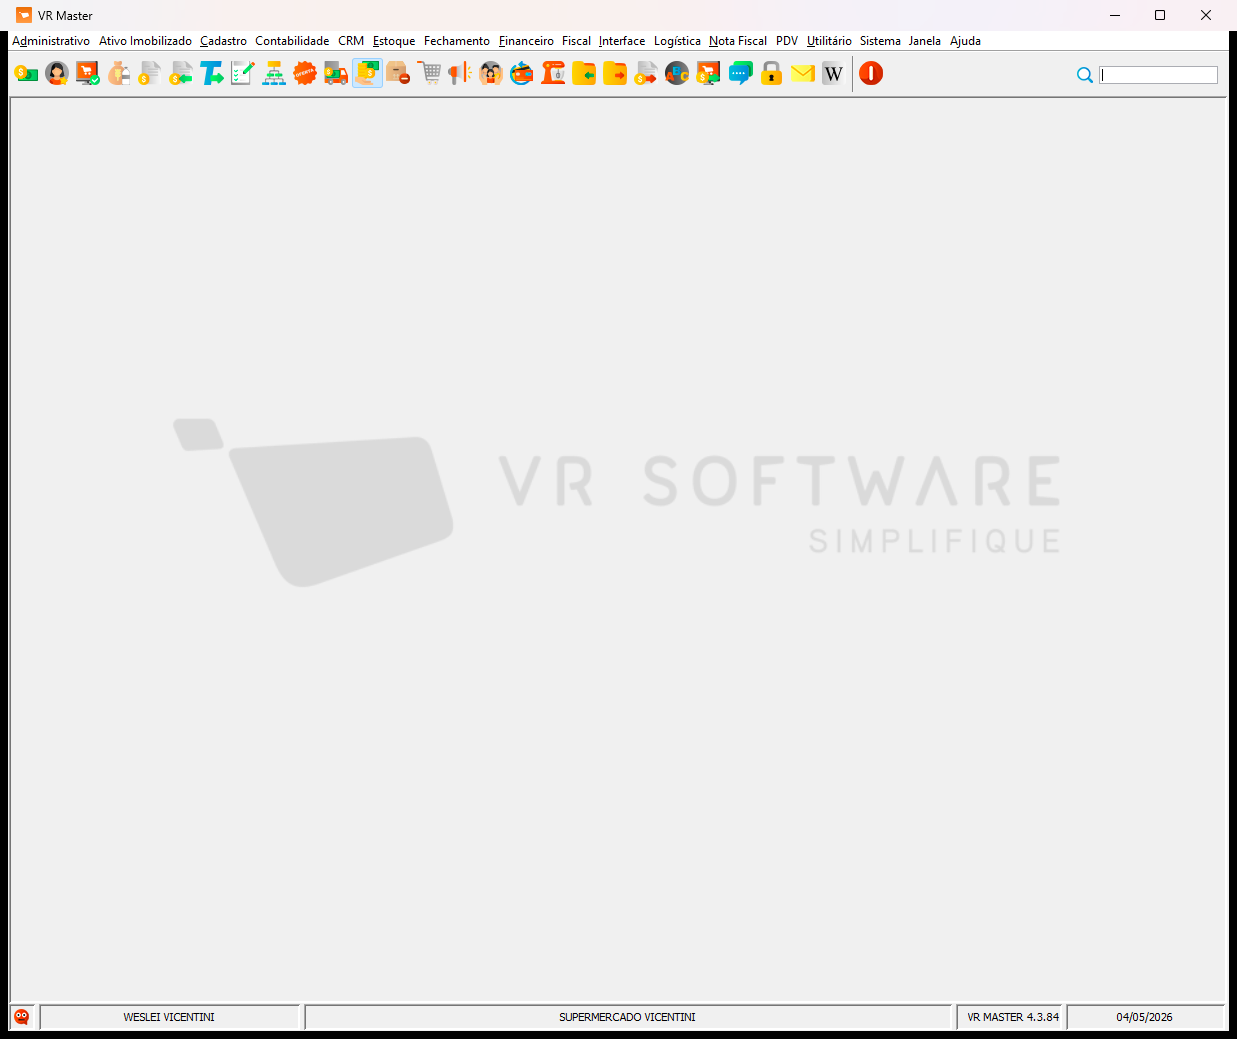The width and height of the screenshot is (1237, 1039).
Task: Click the box with minus sign icon
Action: click(x=398, y=73)
